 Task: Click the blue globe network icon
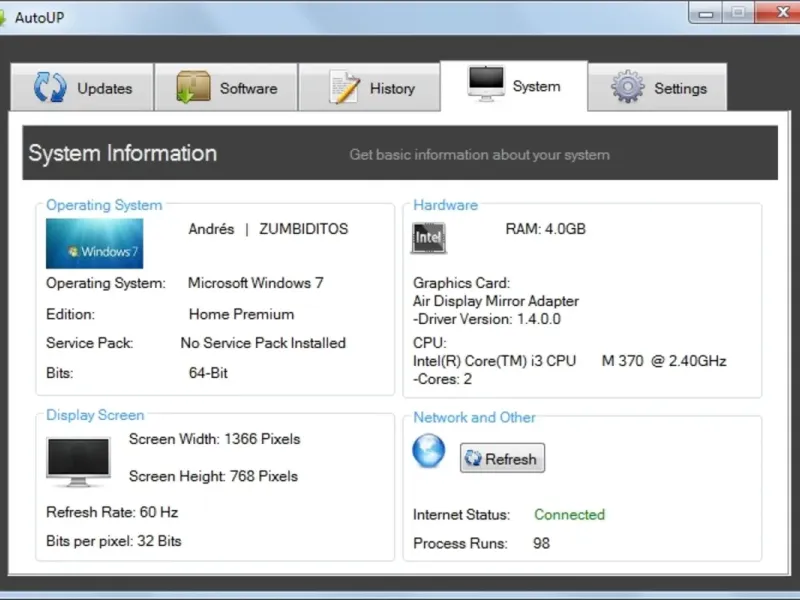pyautogui.click(x=429, y=451)
